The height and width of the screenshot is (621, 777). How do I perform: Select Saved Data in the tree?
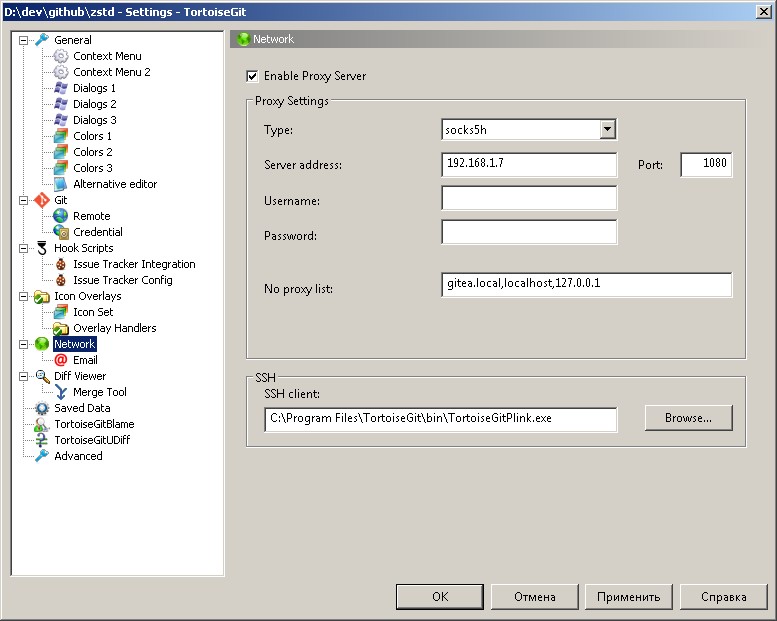82,408
